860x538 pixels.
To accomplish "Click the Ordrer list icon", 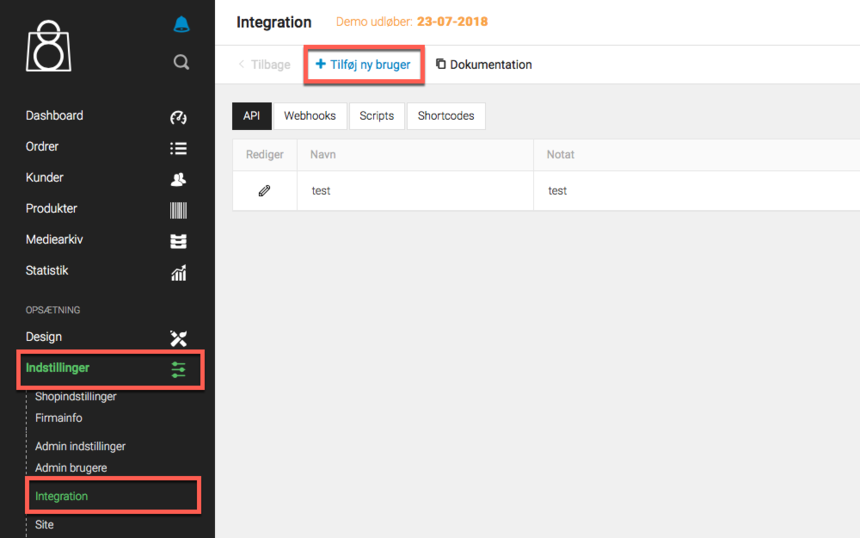I will click(x=178, y=148).
